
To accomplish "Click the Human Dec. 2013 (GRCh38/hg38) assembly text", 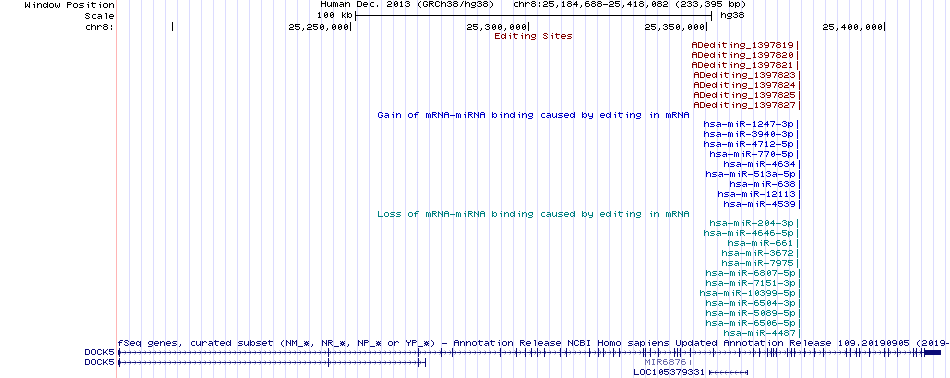I will coord(407,4).
